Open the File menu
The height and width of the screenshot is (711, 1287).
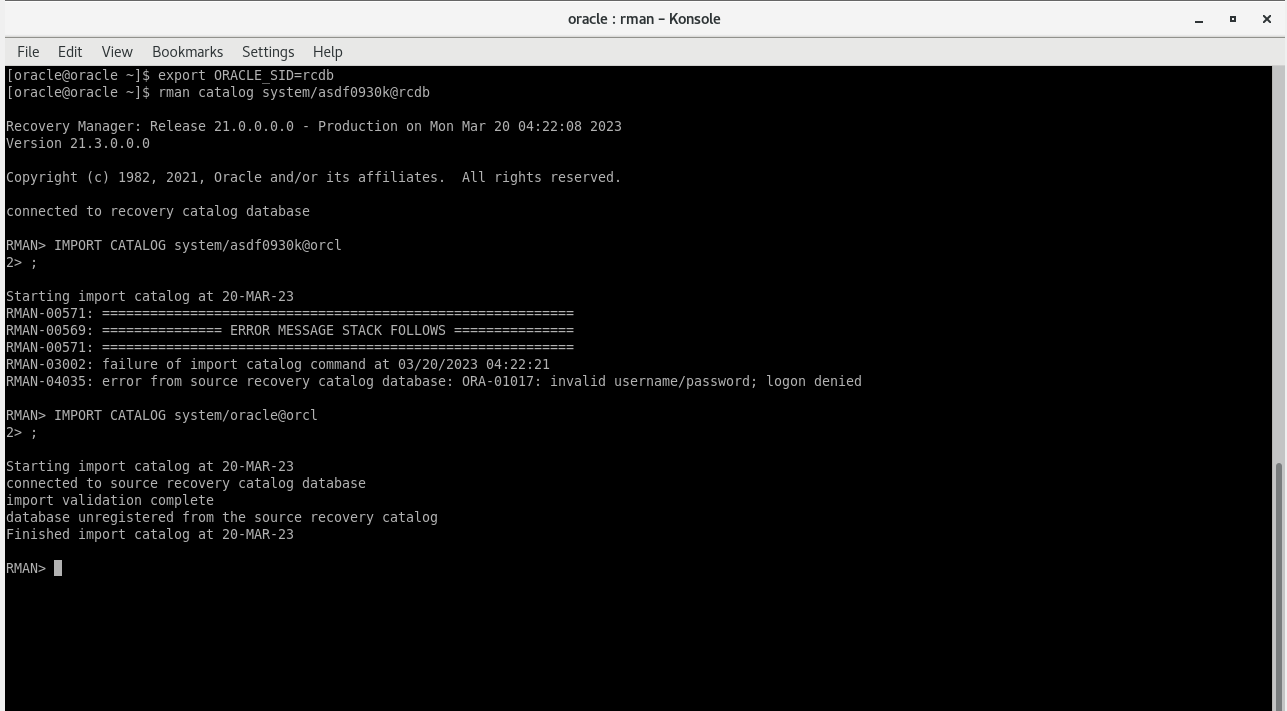point(28,52)
